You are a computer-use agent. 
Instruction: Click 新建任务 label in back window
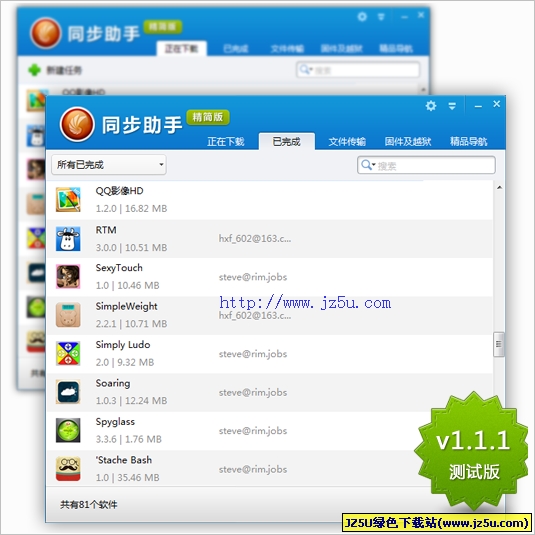[64, 70]
